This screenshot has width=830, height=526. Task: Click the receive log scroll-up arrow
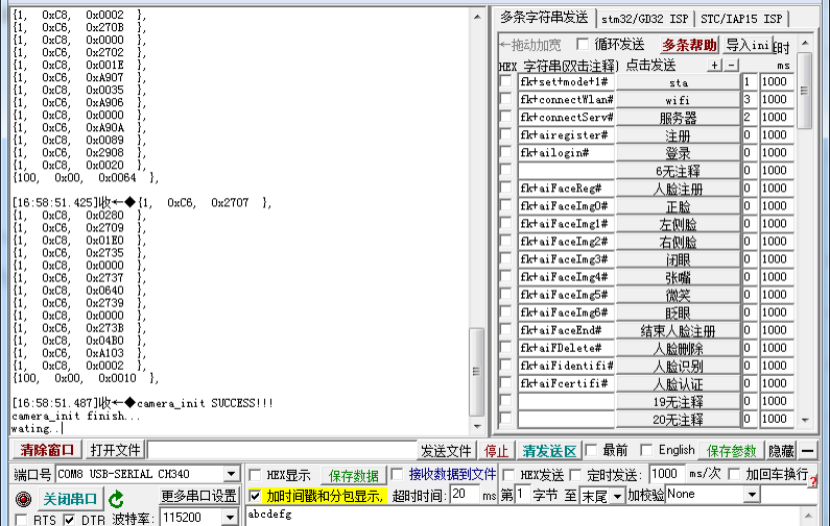(477, 17)
